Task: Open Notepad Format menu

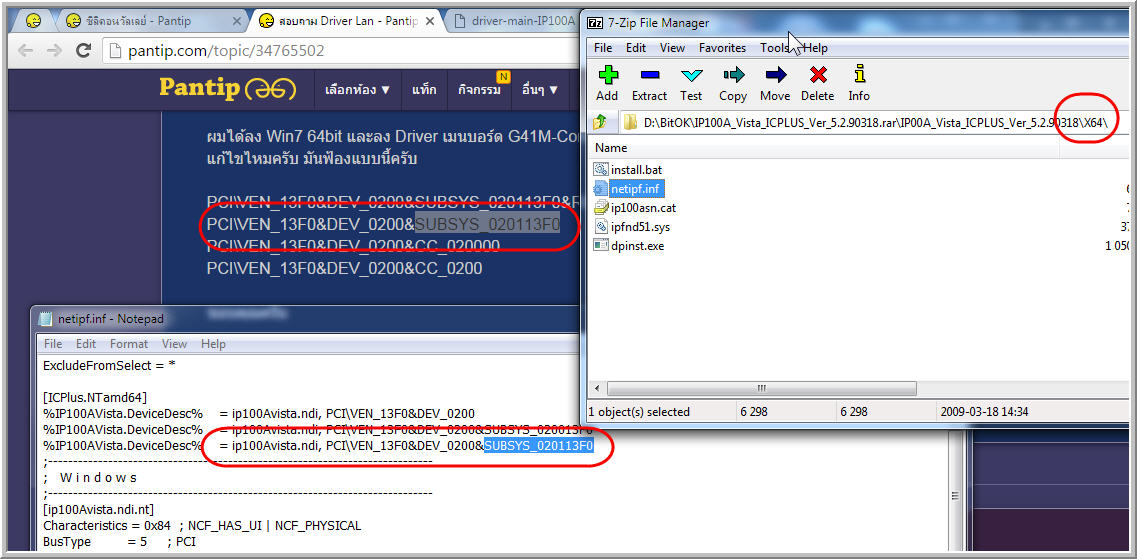Action: tap(129, 344)
